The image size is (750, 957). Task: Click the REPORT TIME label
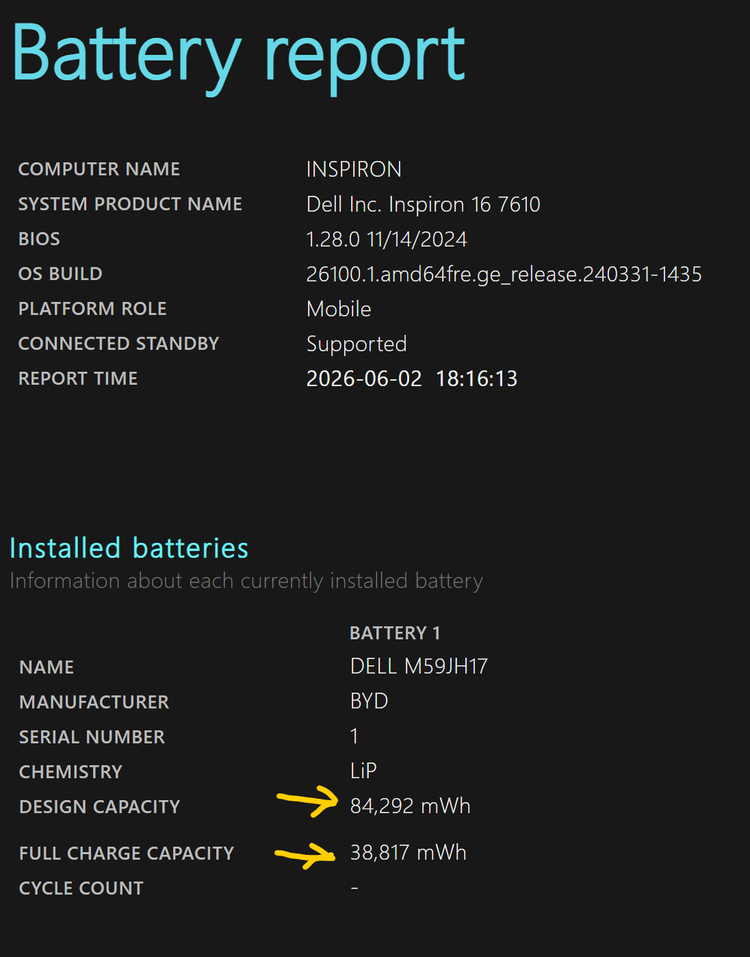point(78,378)
